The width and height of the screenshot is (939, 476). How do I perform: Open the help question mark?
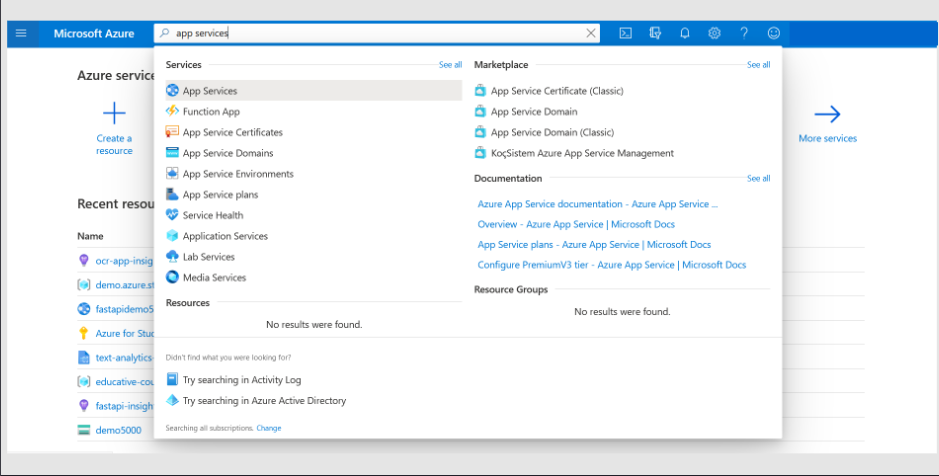744,34
